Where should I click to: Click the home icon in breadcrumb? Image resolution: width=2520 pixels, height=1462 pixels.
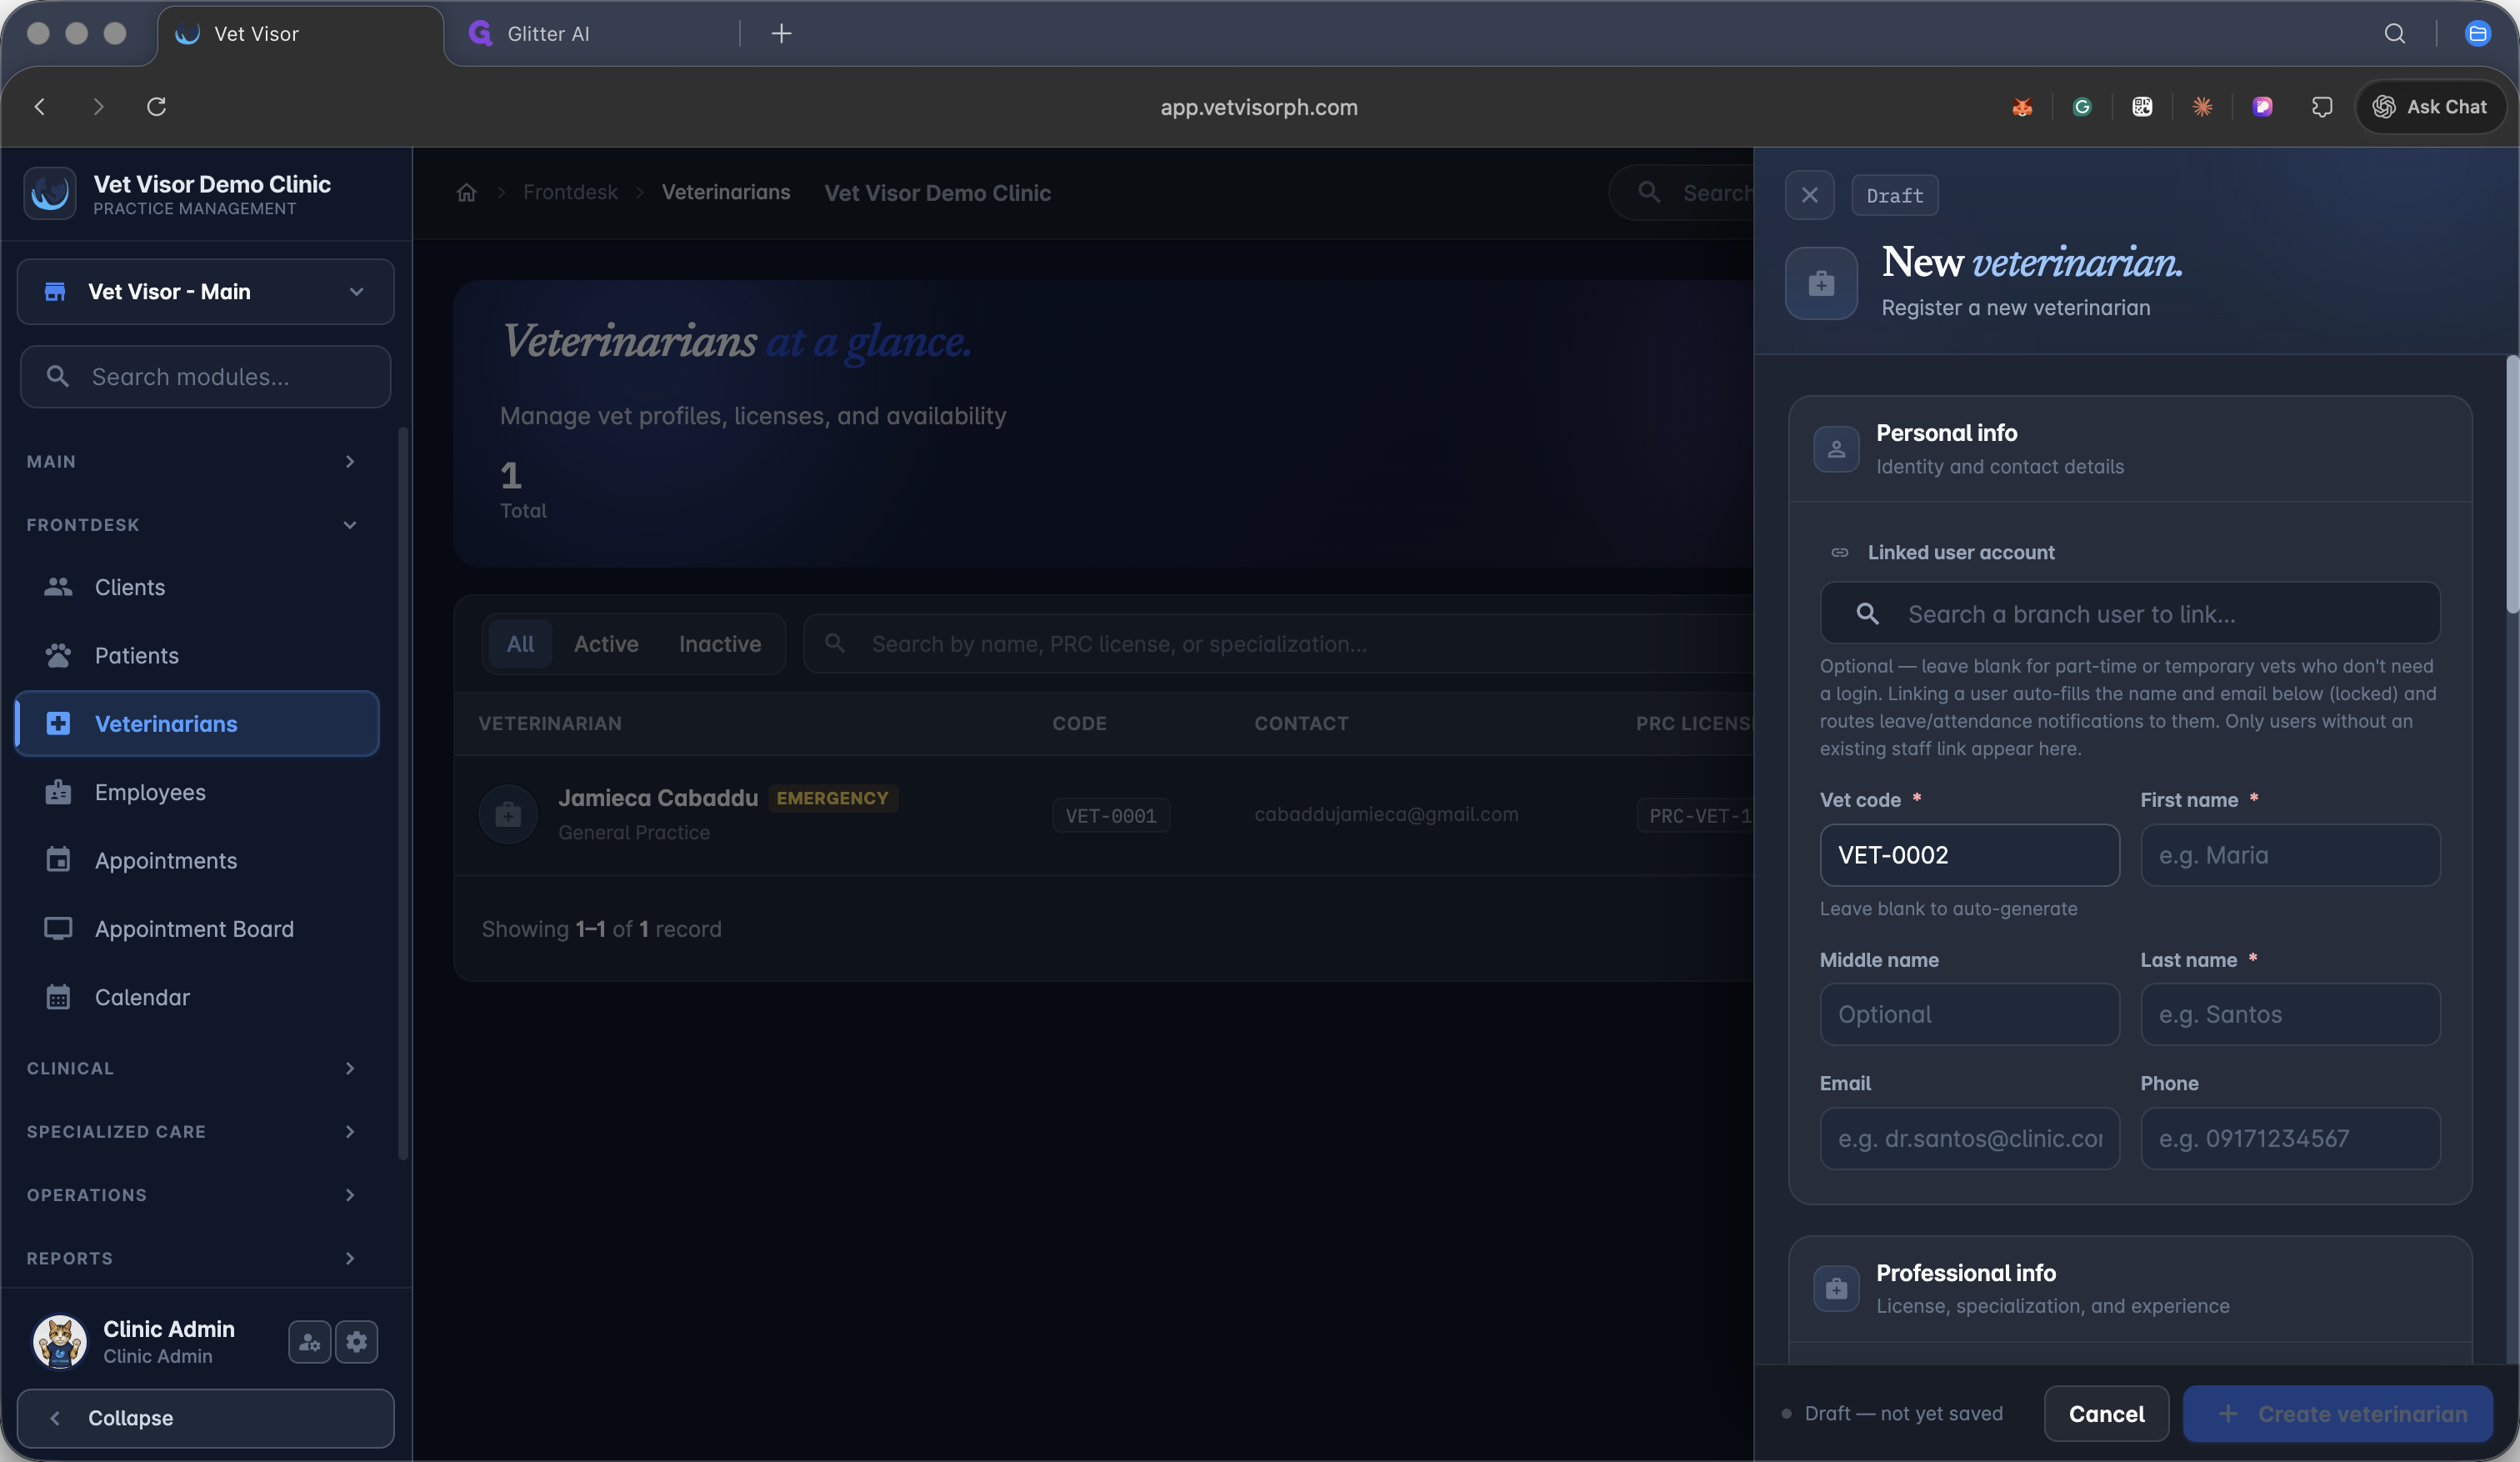click(x=466, y=193)
